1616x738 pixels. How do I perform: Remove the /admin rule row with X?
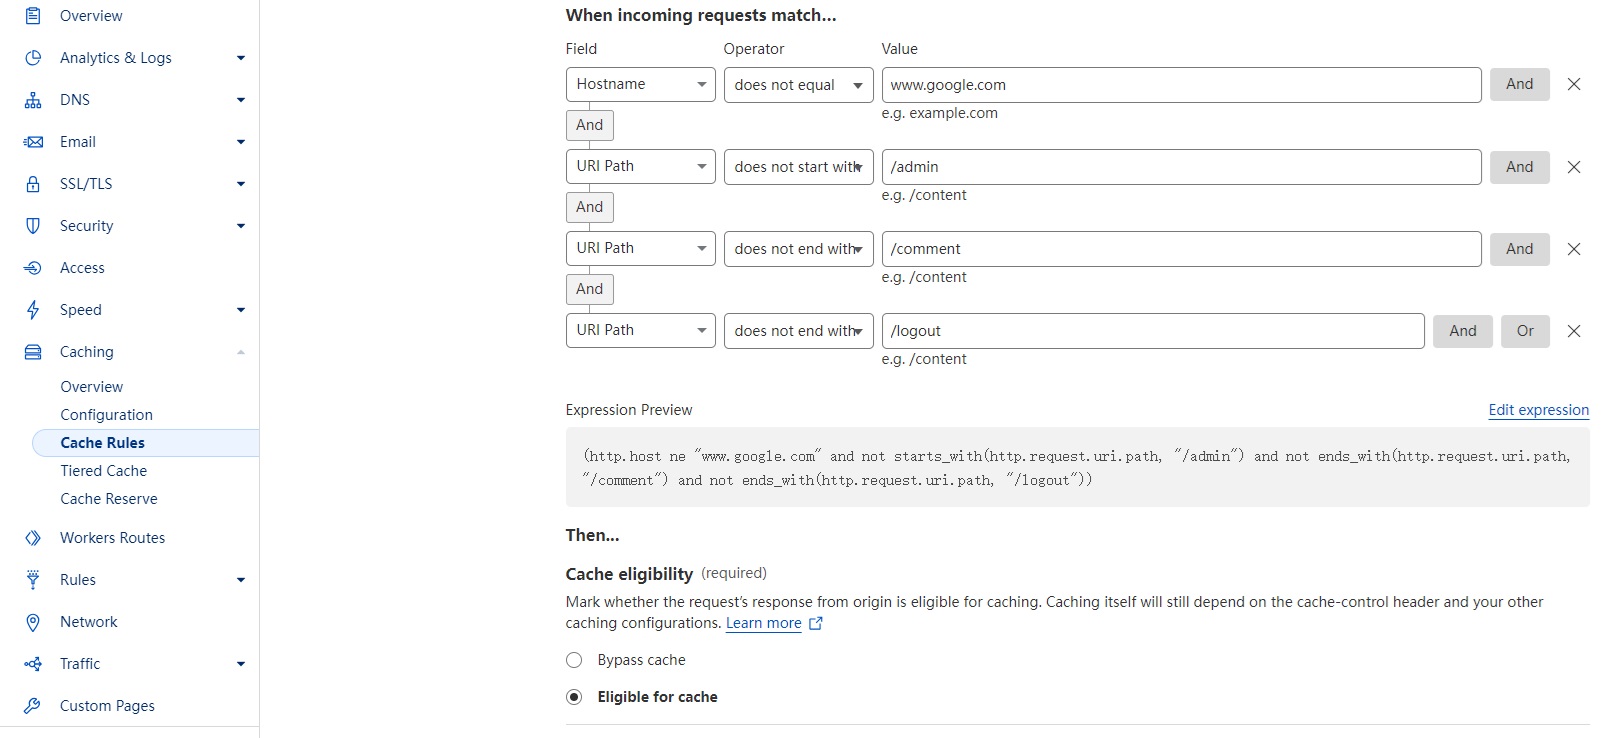(1574, 167)
